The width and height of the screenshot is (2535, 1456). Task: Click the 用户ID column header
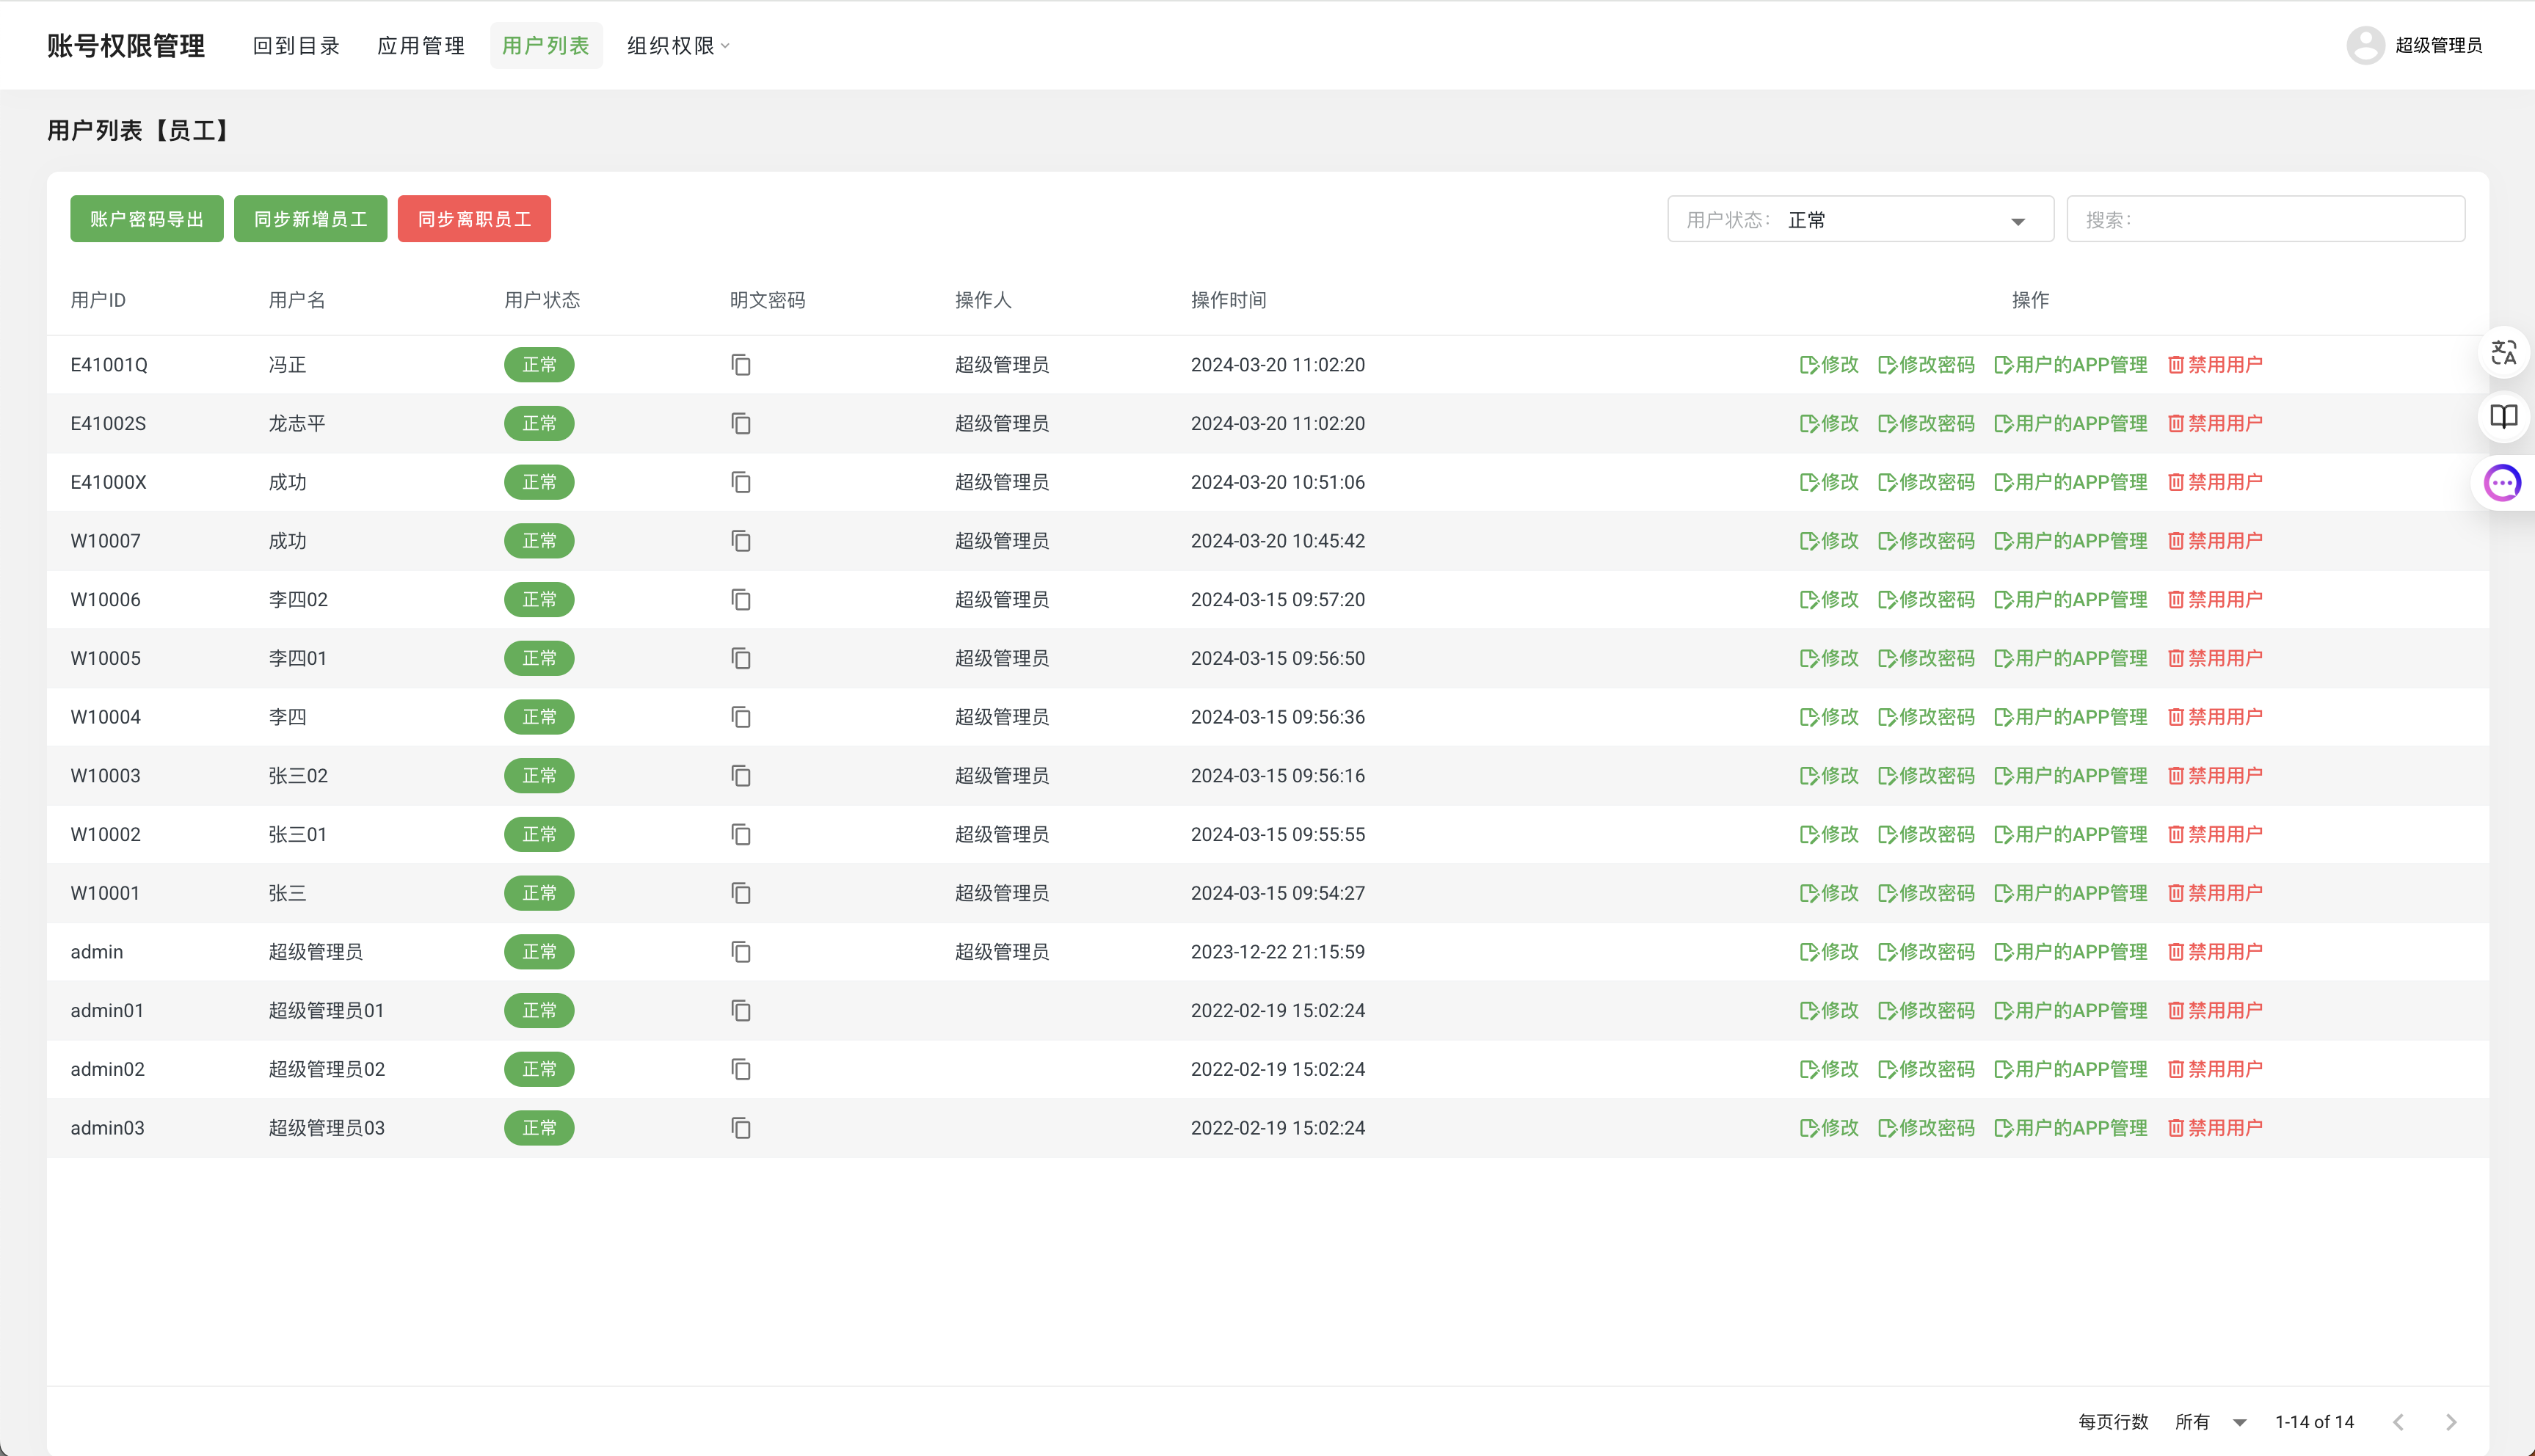(x=98, y=300)
